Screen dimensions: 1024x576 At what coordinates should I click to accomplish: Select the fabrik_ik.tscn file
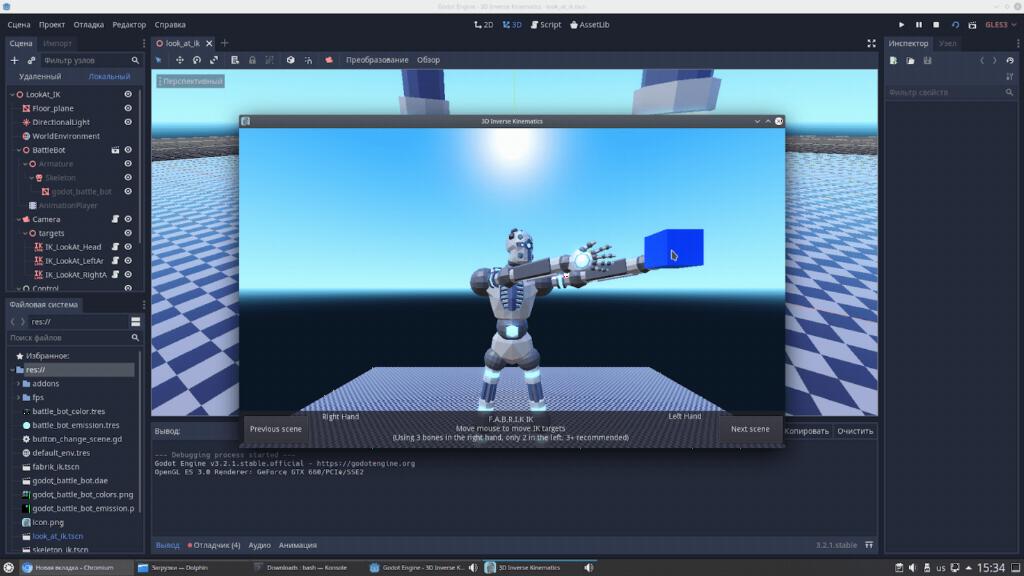(56, 467)
